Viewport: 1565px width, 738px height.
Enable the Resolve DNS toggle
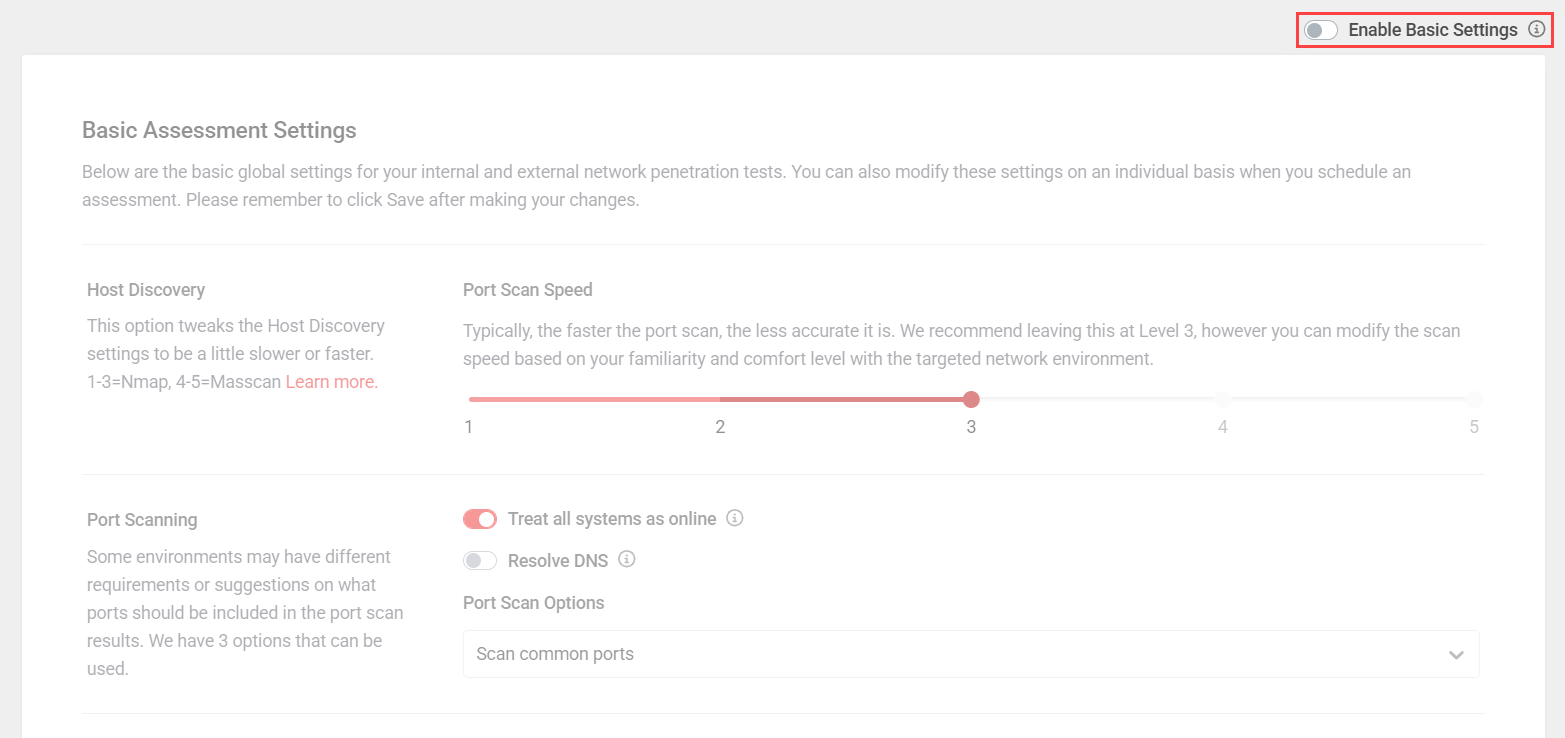coord(480,560)
